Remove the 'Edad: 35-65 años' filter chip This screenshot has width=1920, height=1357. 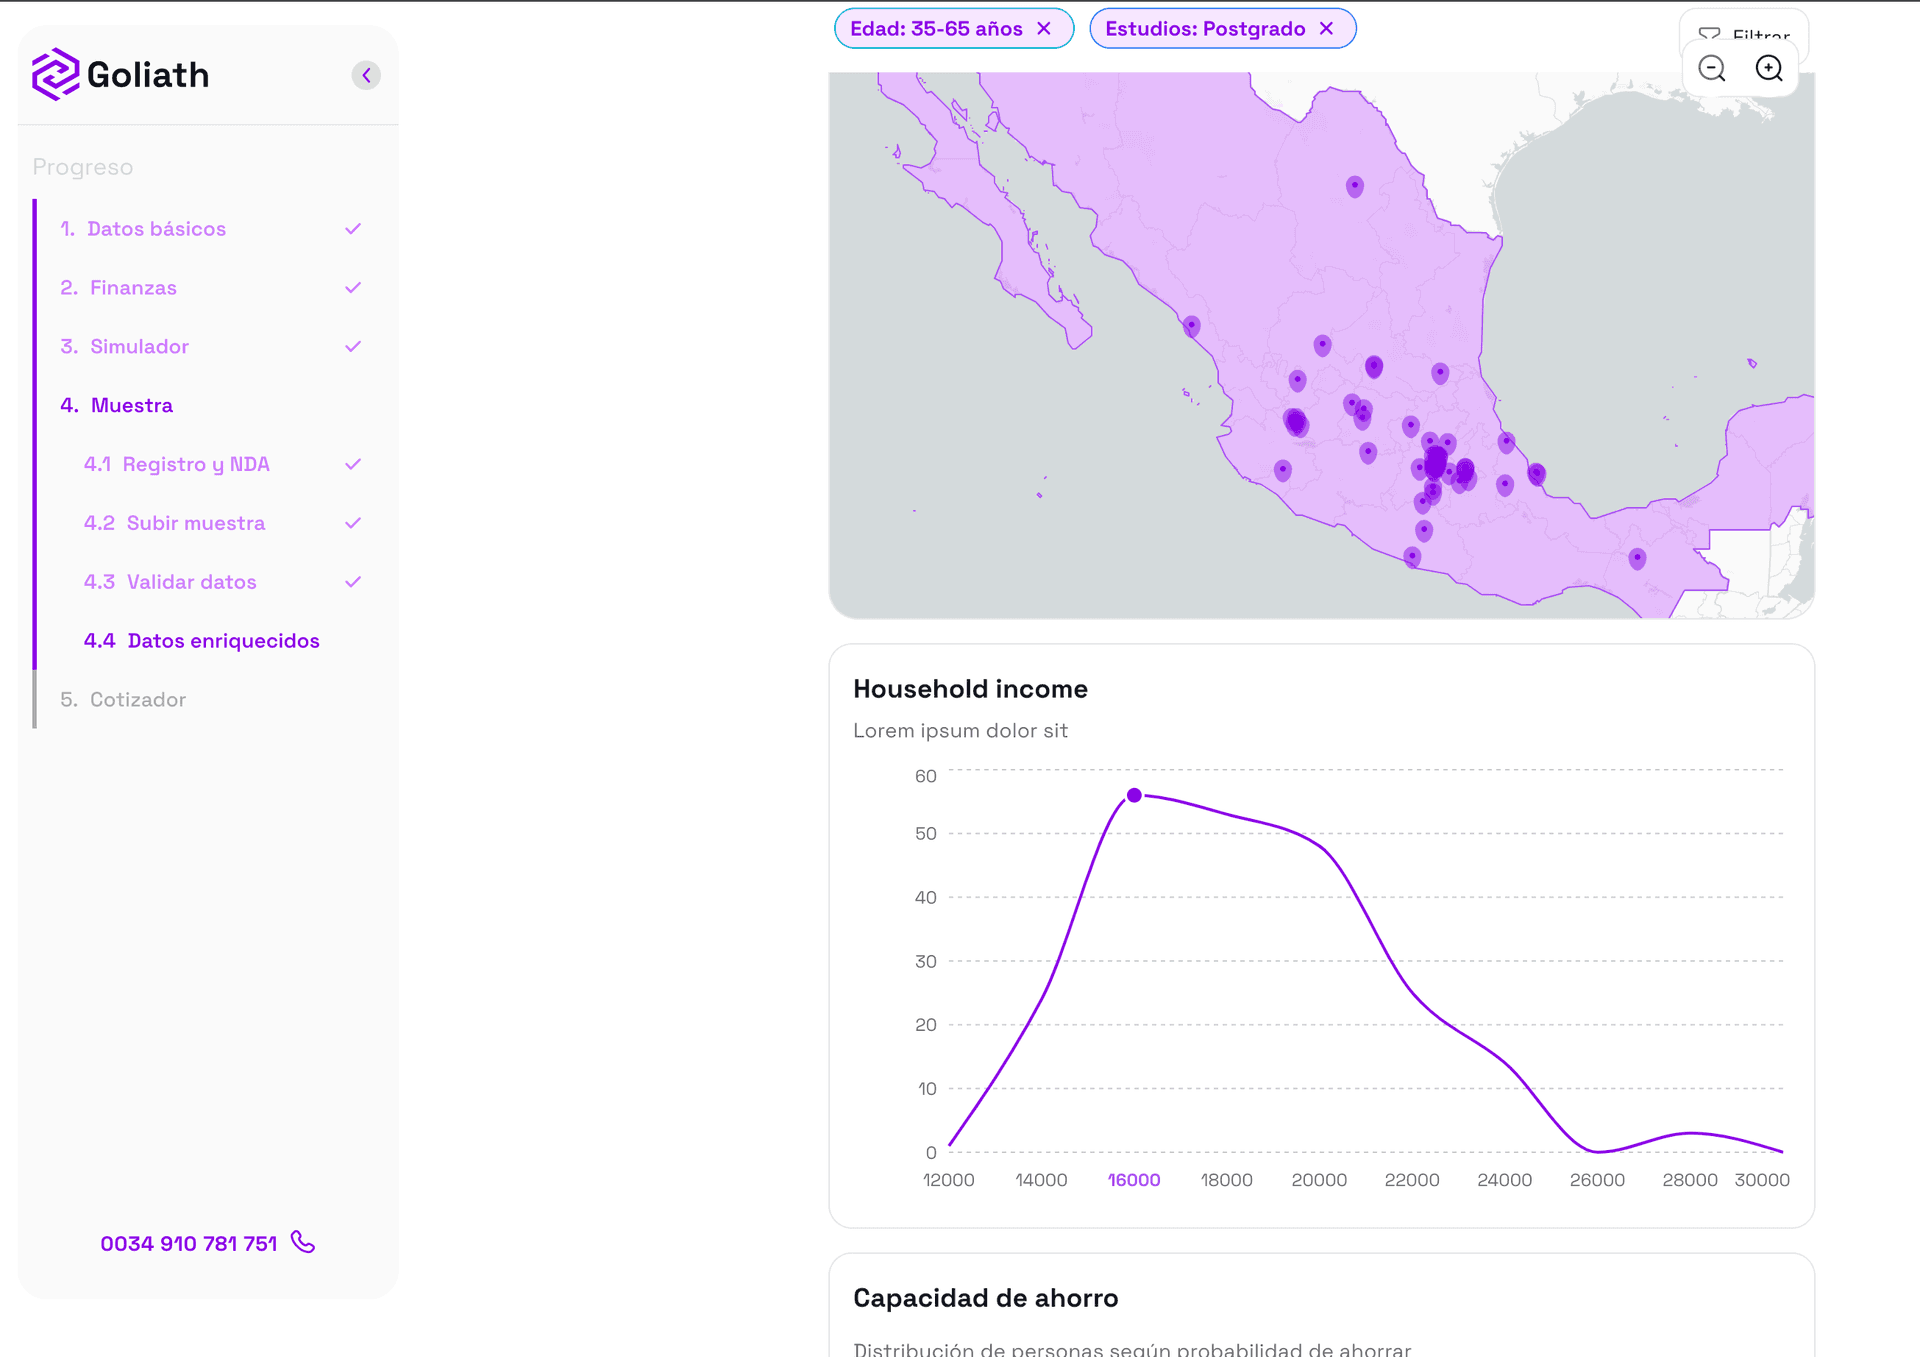(x=1043, y=28)
